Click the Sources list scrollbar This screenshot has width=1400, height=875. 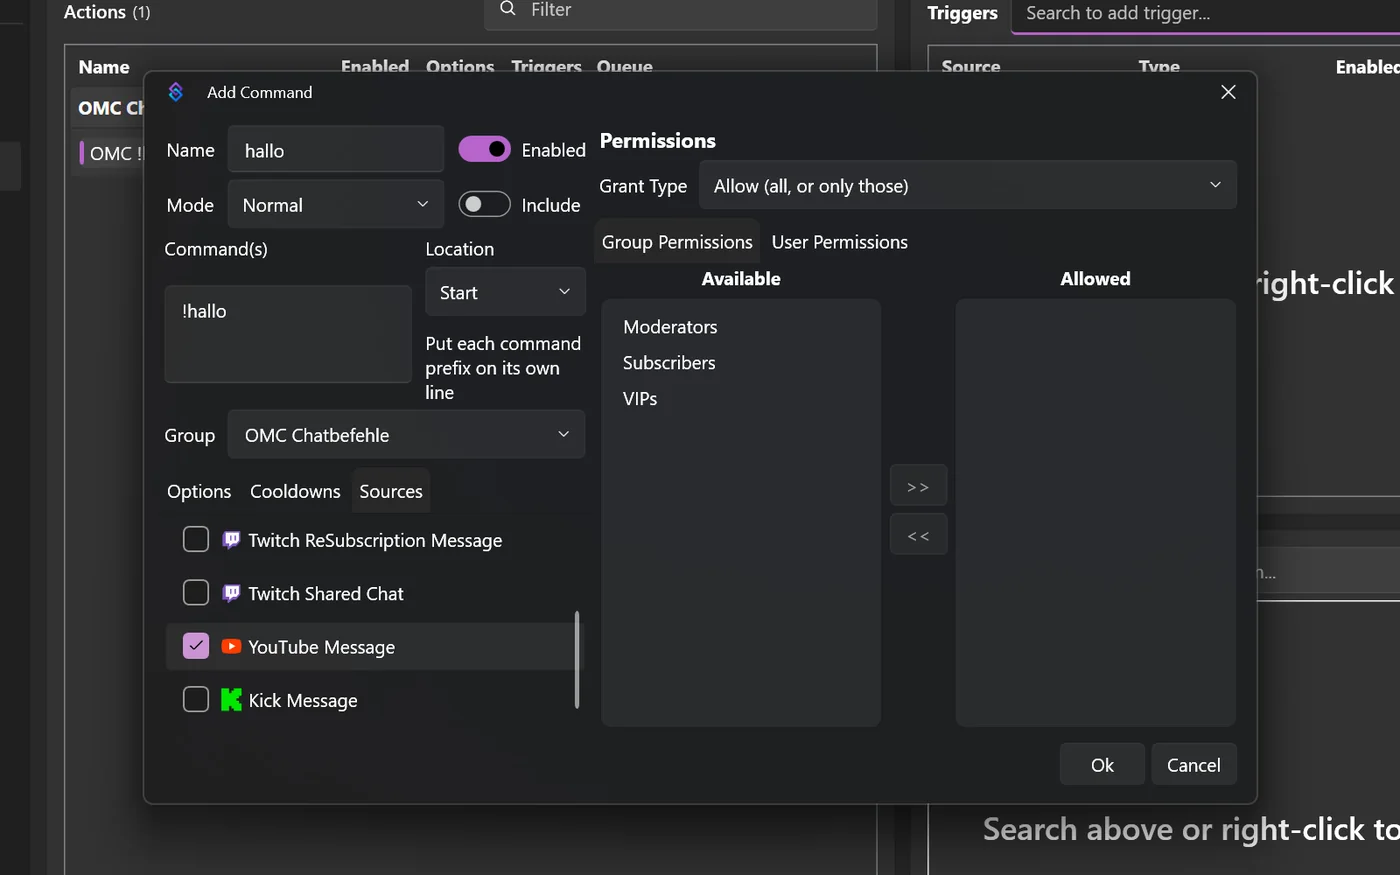tap(577, 660)
